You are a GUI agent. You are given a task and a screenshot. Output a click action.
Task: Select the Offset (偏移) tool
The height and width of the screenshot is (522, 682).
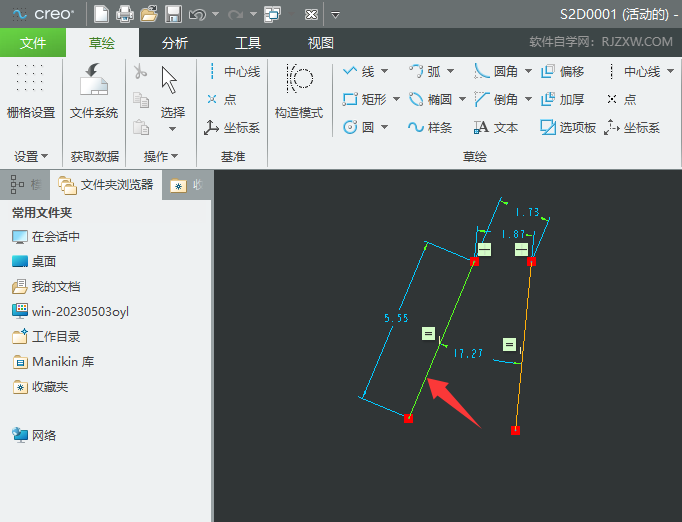click(x=562, y=71)
